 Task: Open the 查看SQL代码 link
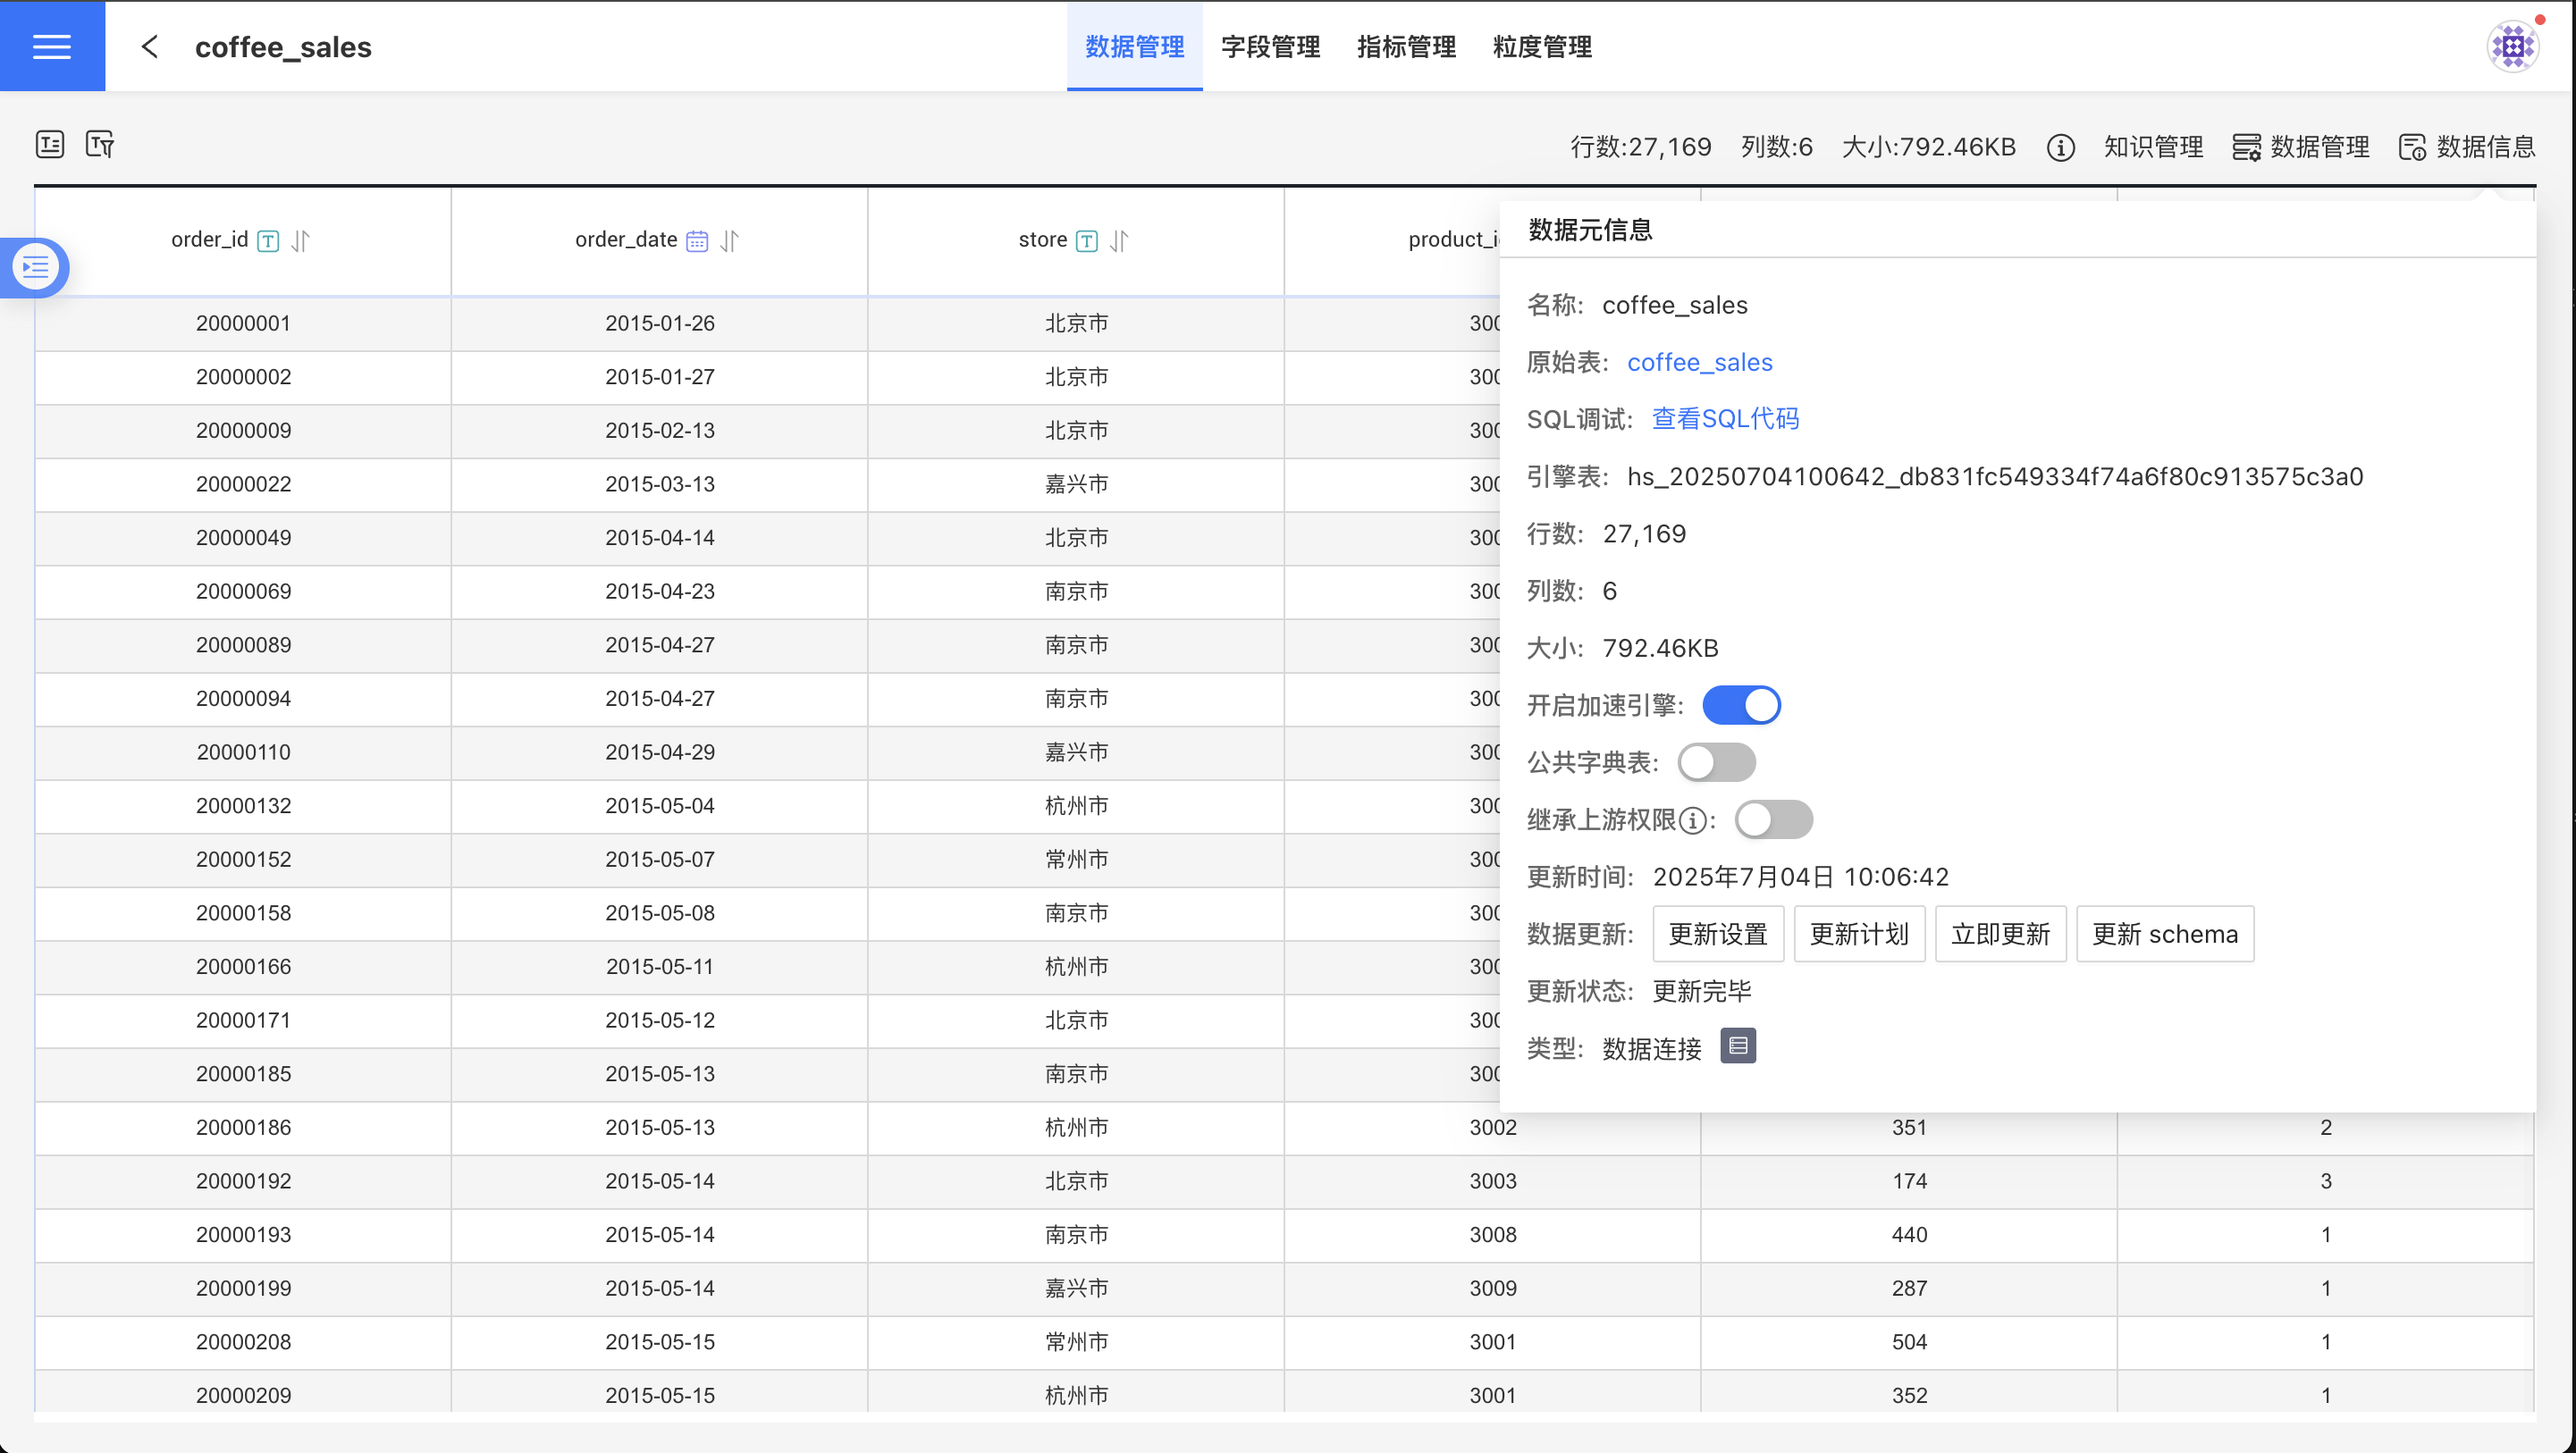coord(1725,419)
